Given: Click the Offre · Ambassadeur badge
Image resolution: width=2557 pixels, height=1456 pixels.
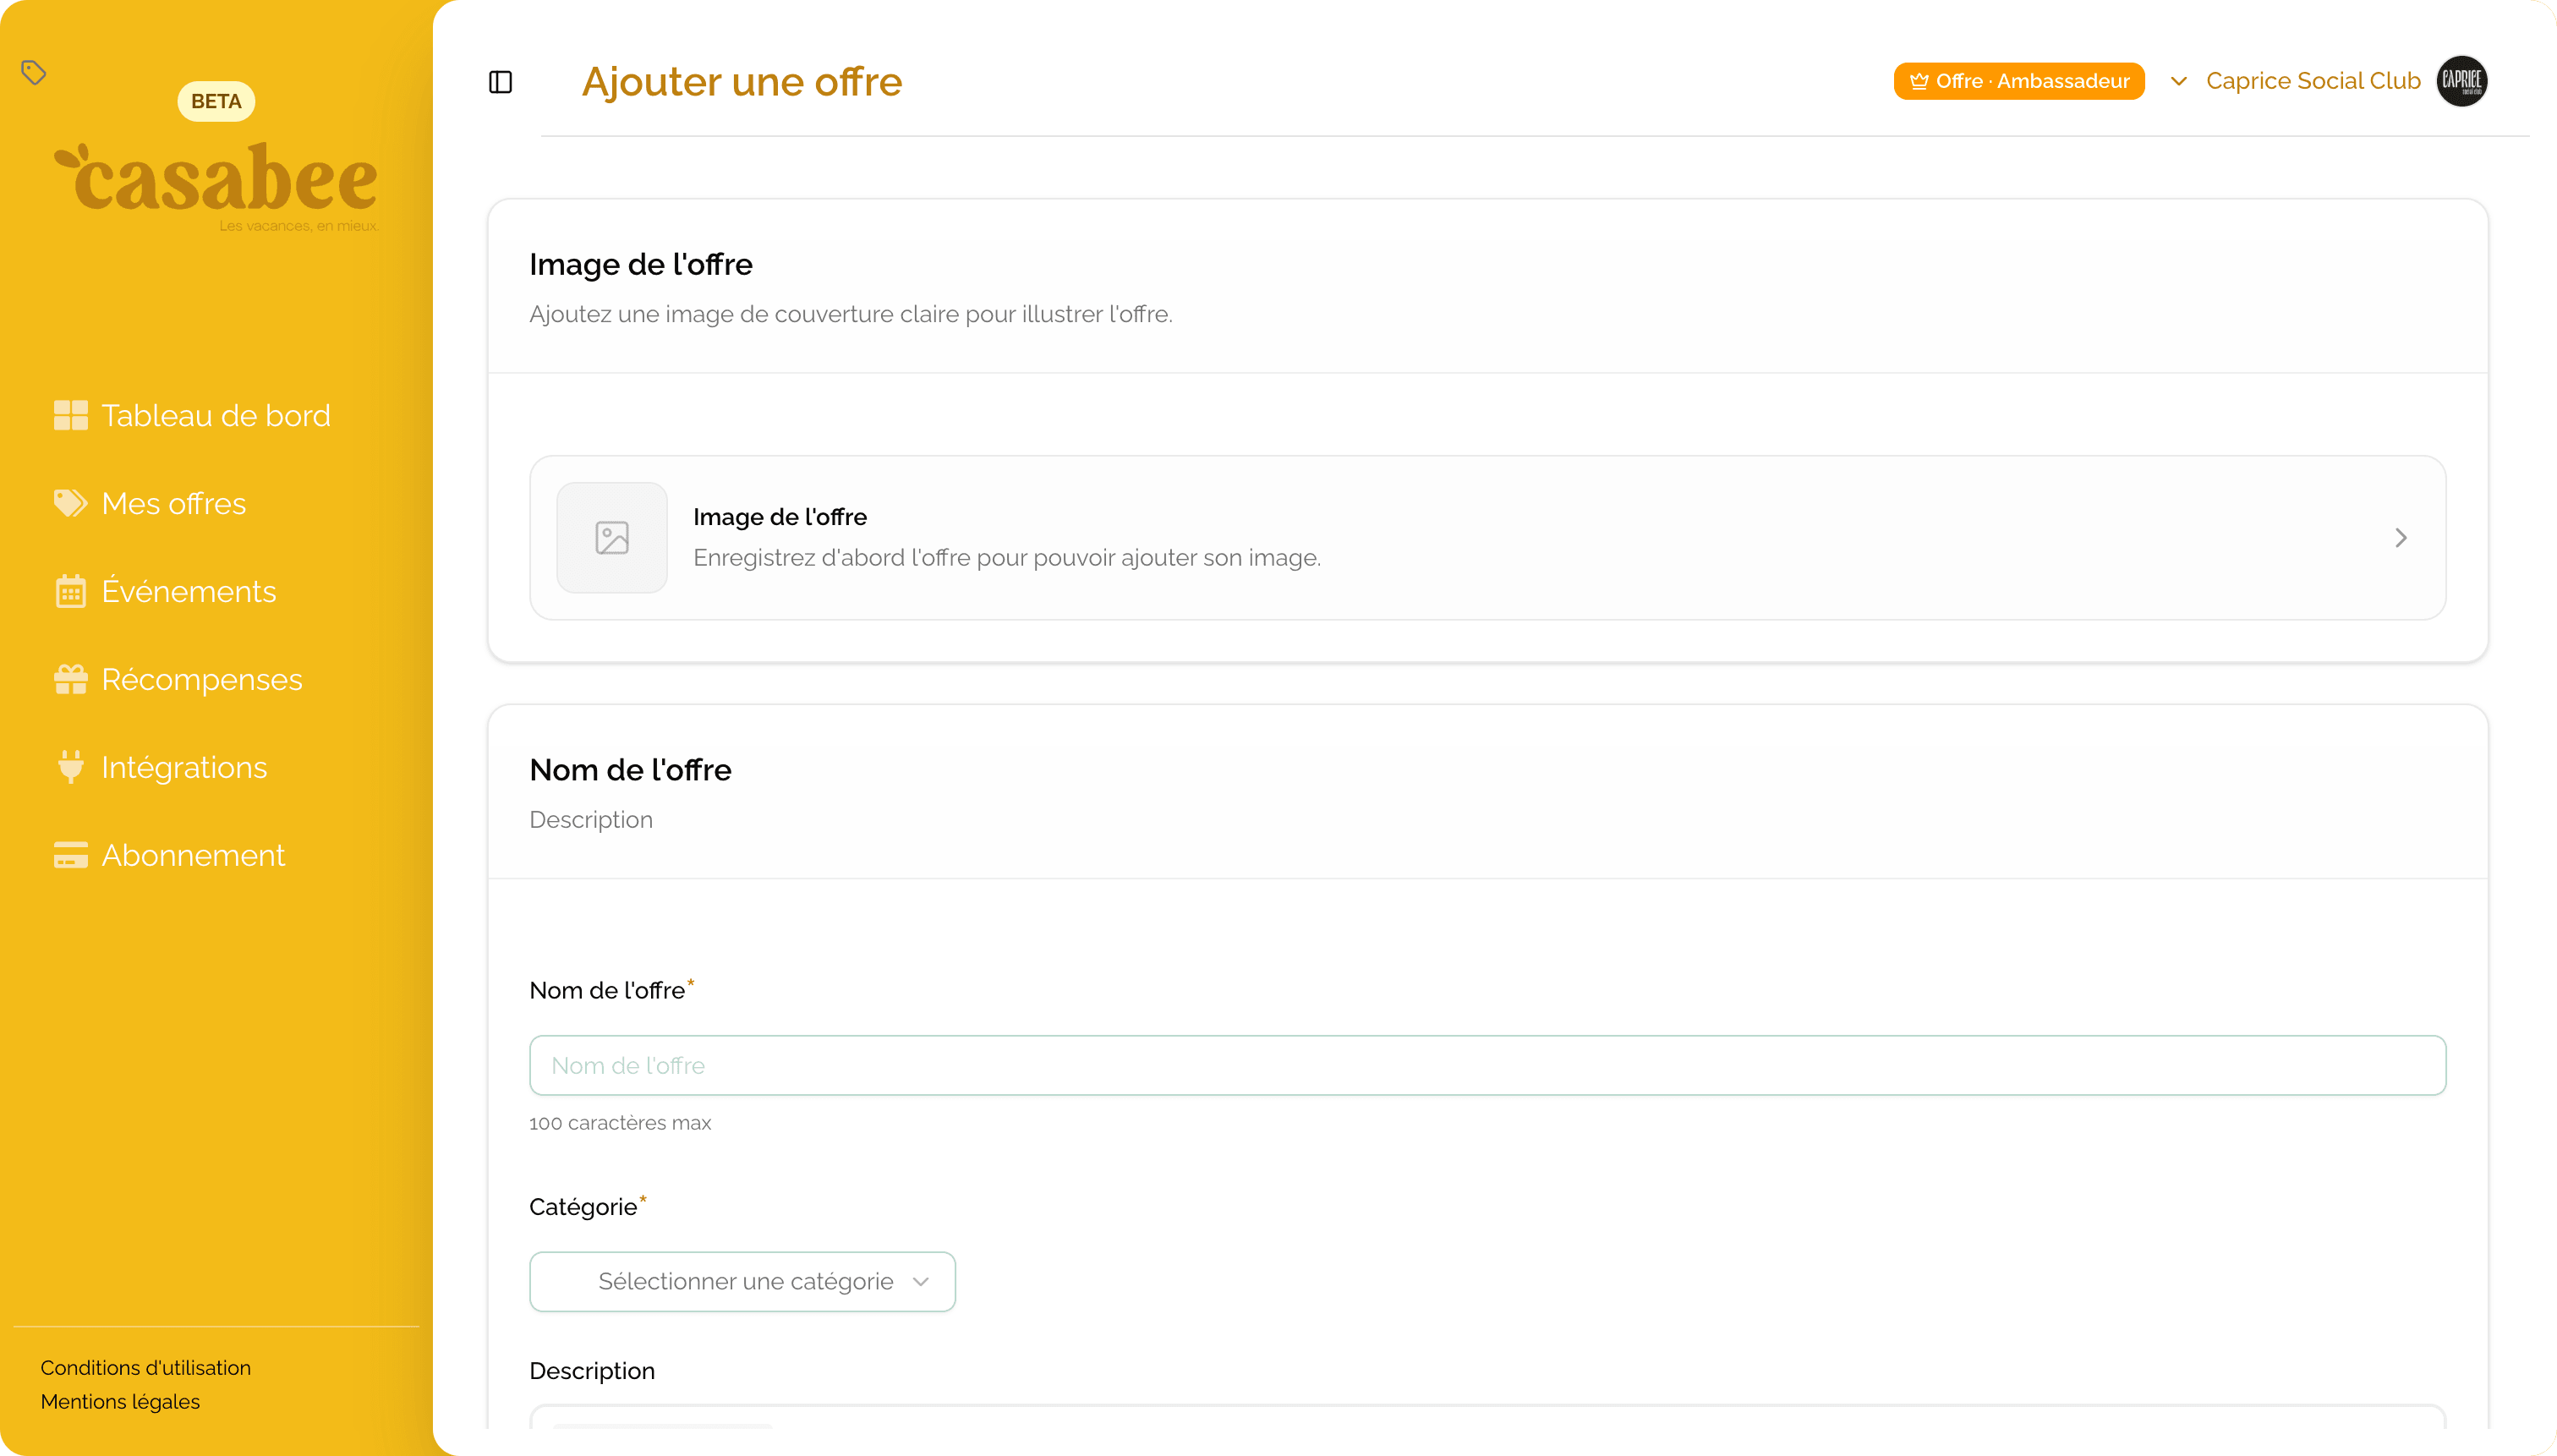Looking at the screenshot, I should tap(2019, 81).
